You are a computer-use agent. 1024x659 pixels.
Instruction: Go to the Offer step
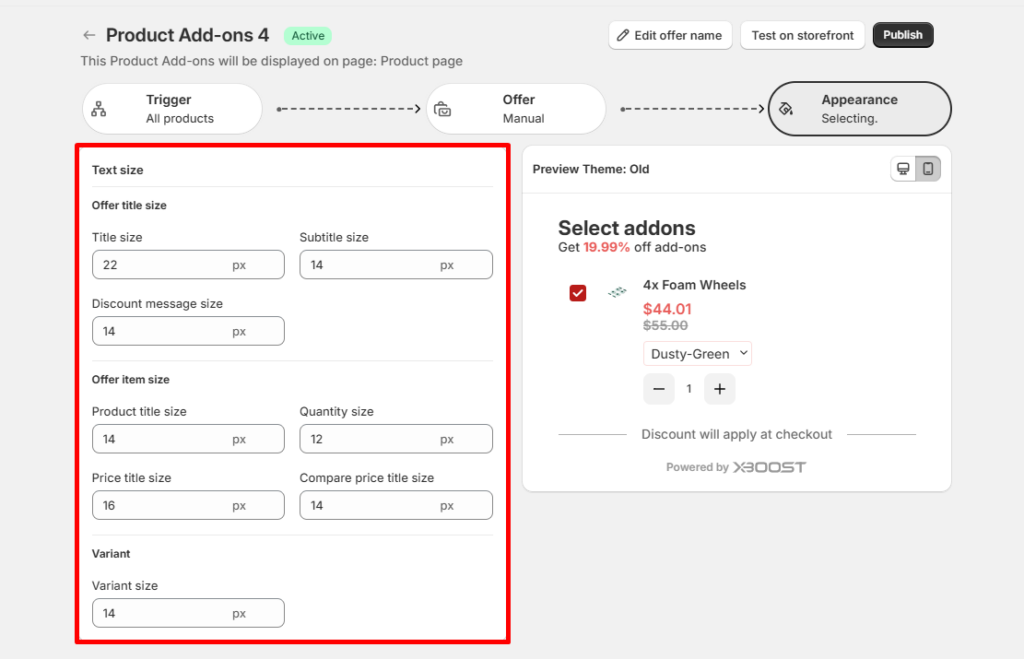(x=516, y=108)
